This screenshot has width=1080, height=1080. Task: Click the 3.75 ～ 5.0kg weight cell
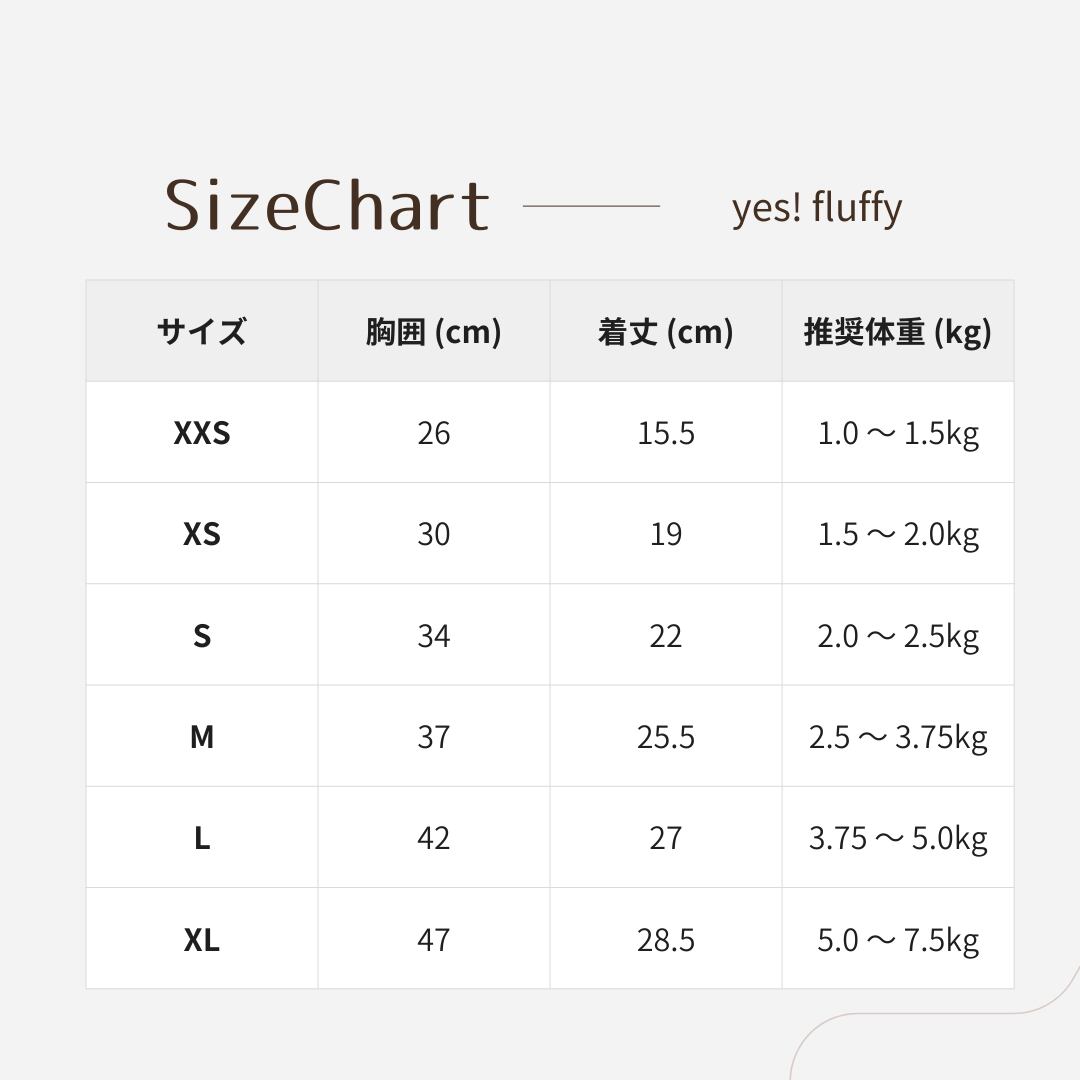tap(897, 838)
